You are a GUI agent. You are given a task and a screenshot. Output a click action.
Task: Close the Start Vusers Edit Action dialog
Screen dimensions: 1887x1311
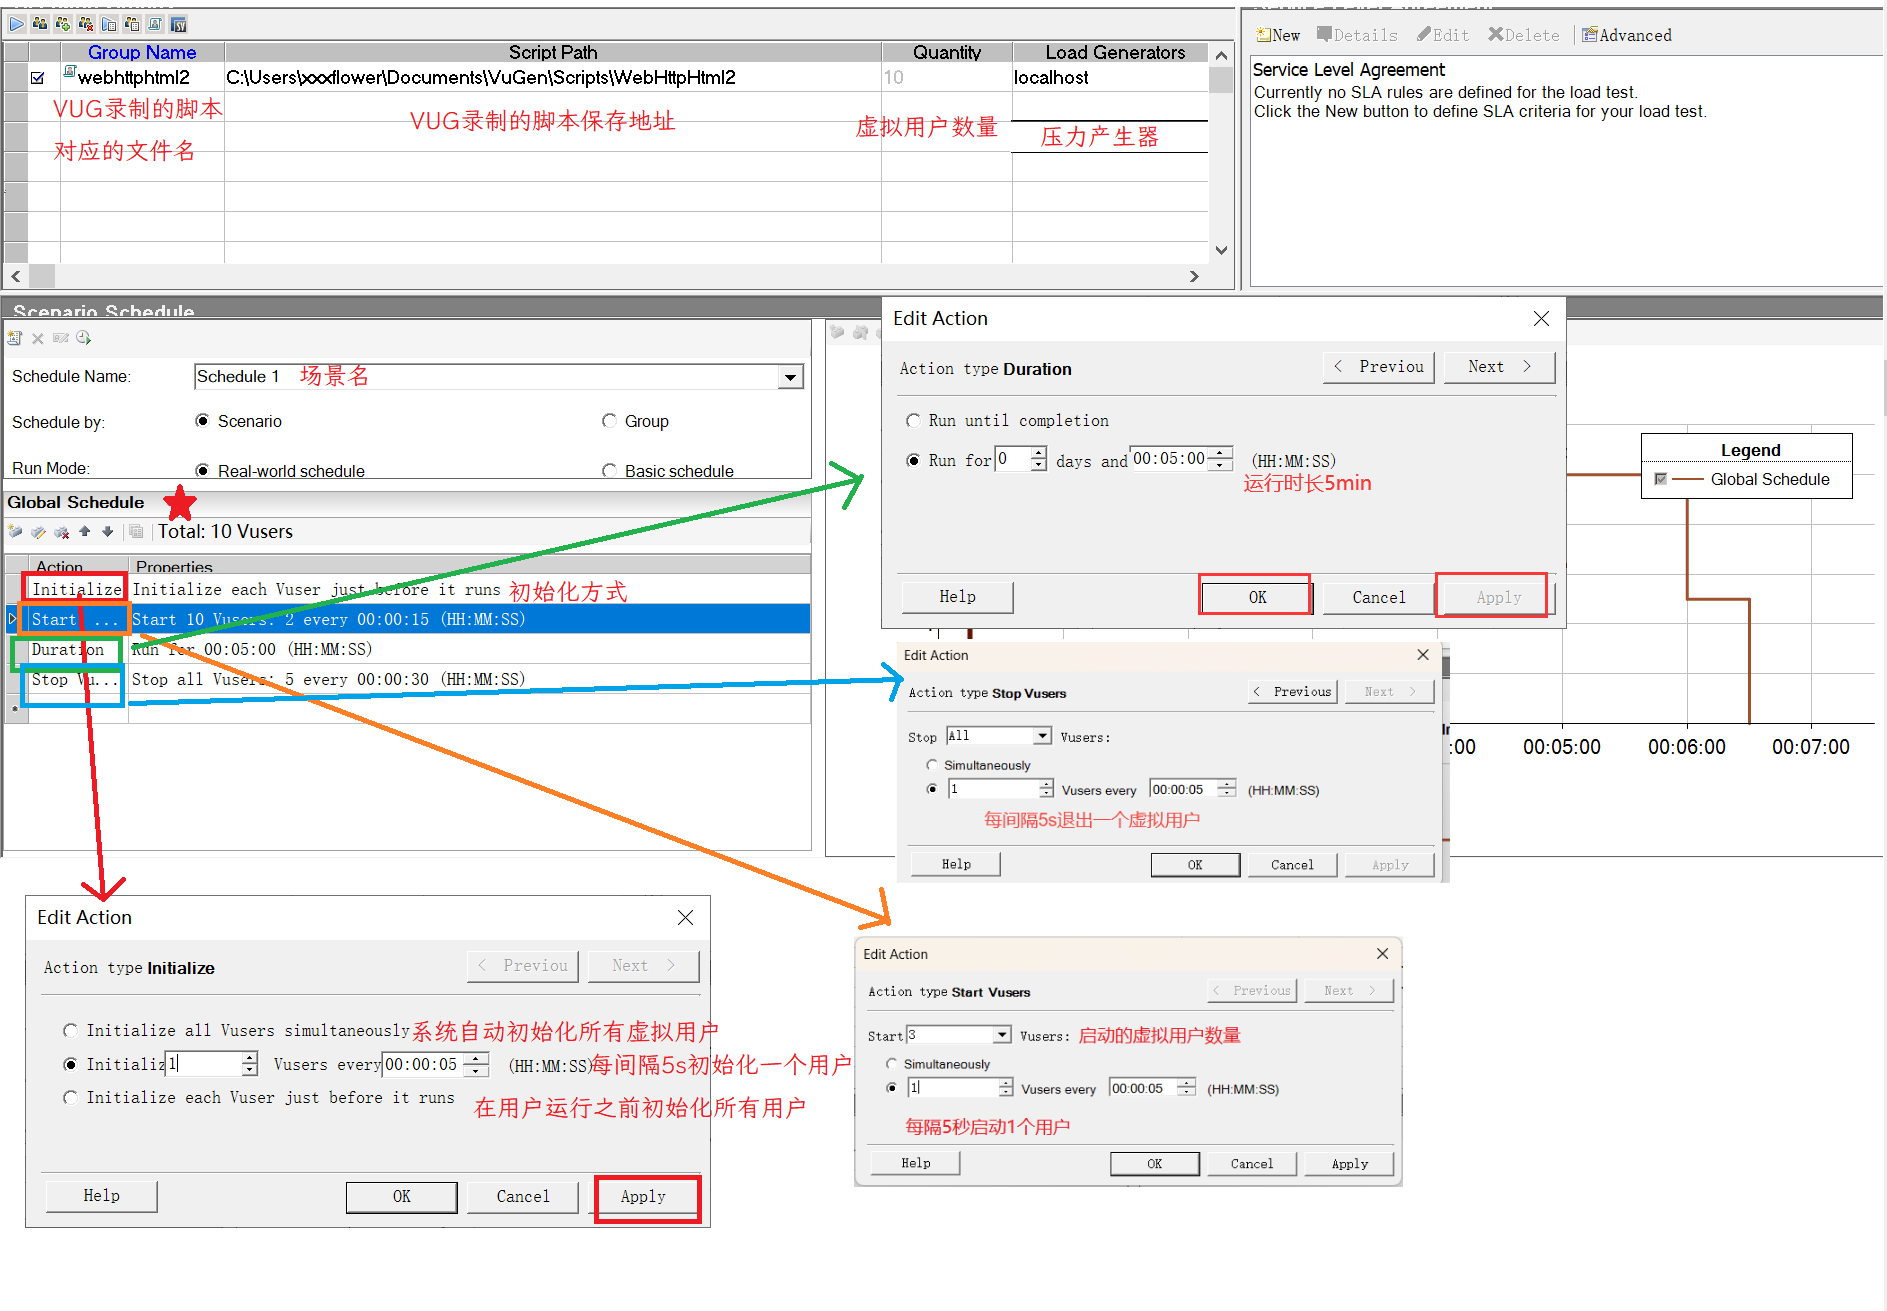[1382, 954]
